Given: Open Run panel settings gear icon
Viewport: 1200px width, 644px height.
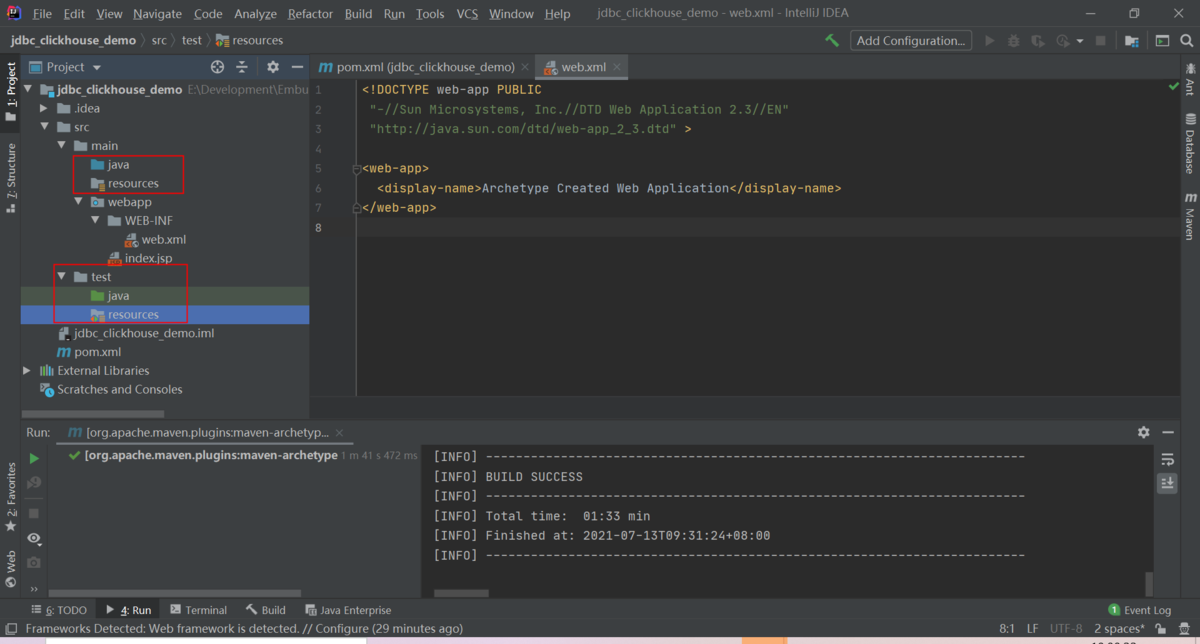Looking at the screenshot, I should (1143, 432).
